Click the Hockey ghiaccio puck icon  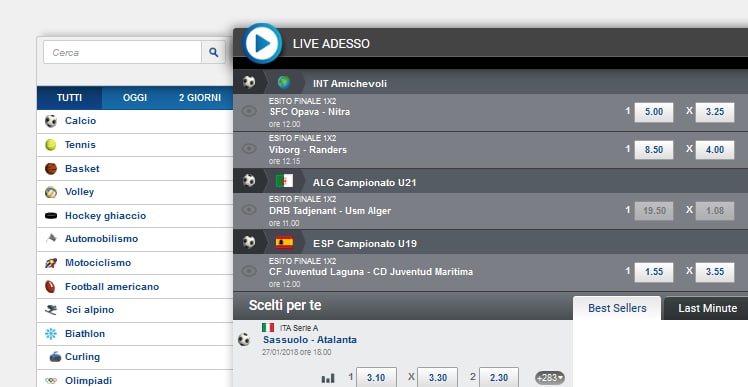pyautogui.click(x=51, y=216)
